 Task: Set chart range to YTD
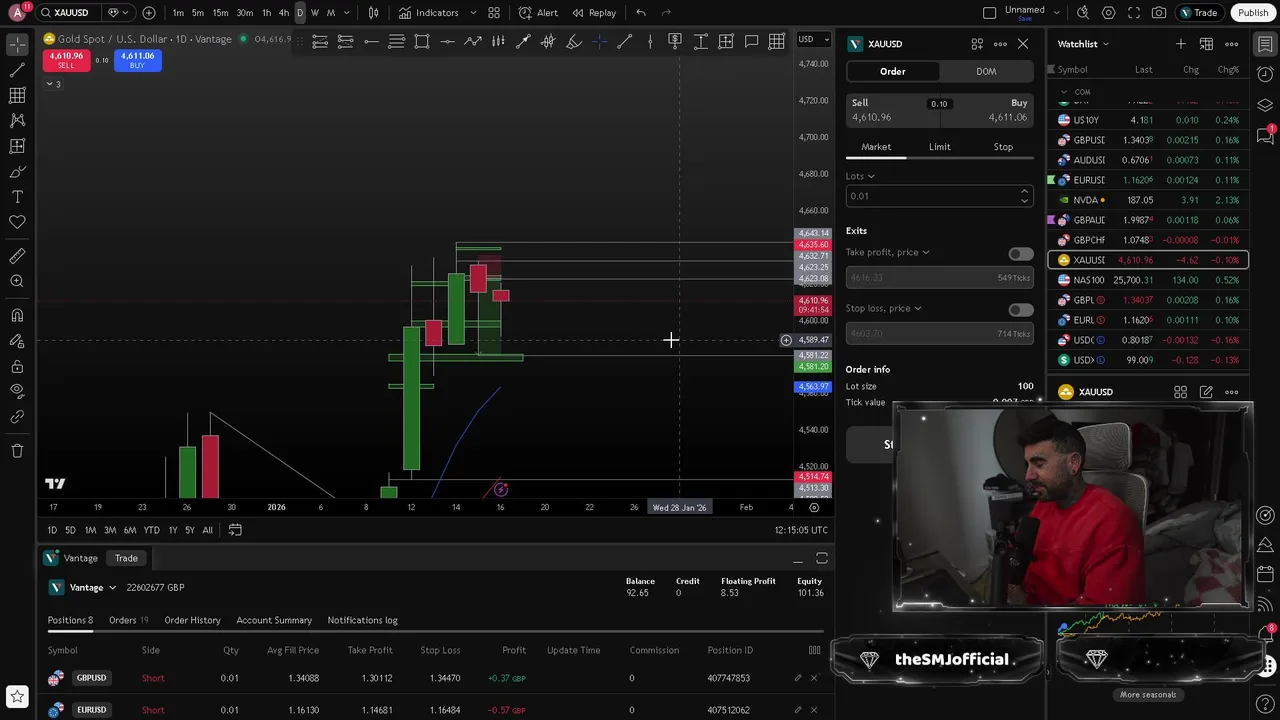[x=151, y=530]
